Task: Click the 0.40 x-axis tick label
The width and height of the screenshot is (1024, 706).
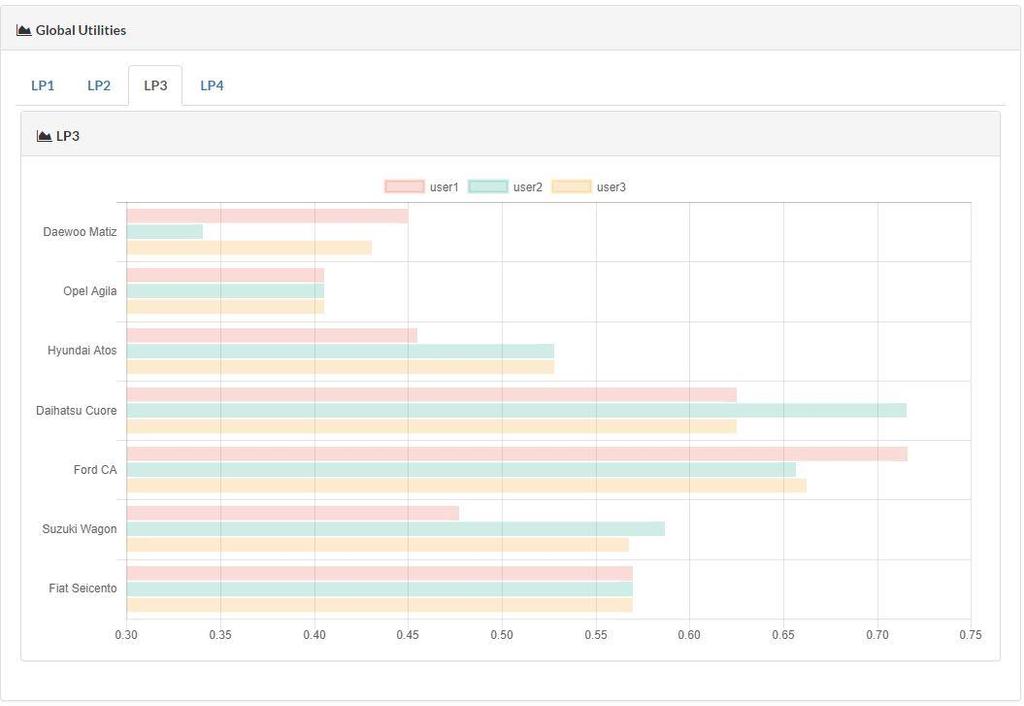Action: pyautogui.click(x=315, y=635)
